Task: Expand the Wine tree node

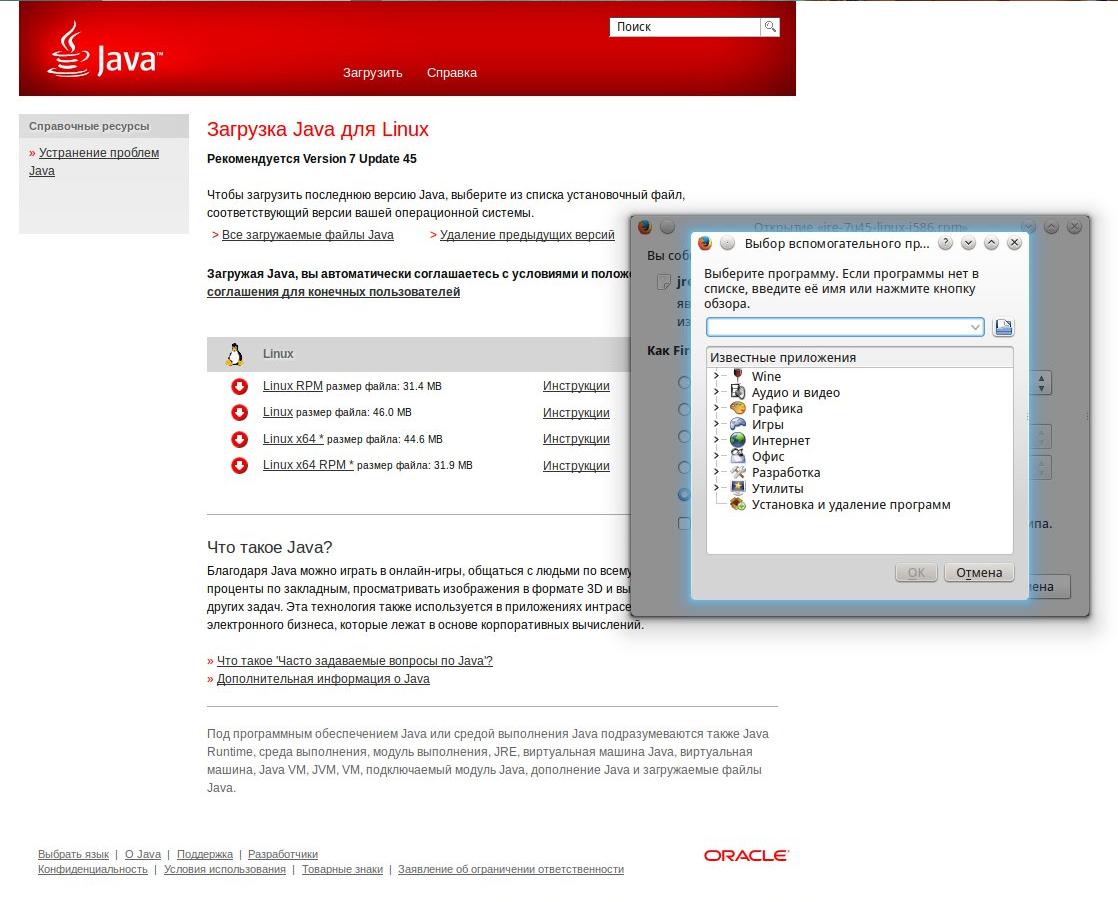Action: tap(717, 376)
